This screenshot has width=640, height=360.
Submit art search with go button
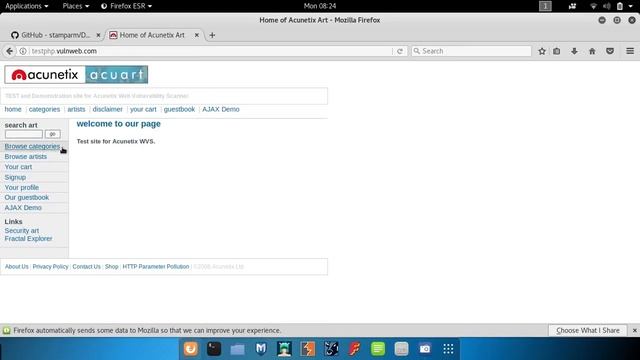tap(53, 134)
